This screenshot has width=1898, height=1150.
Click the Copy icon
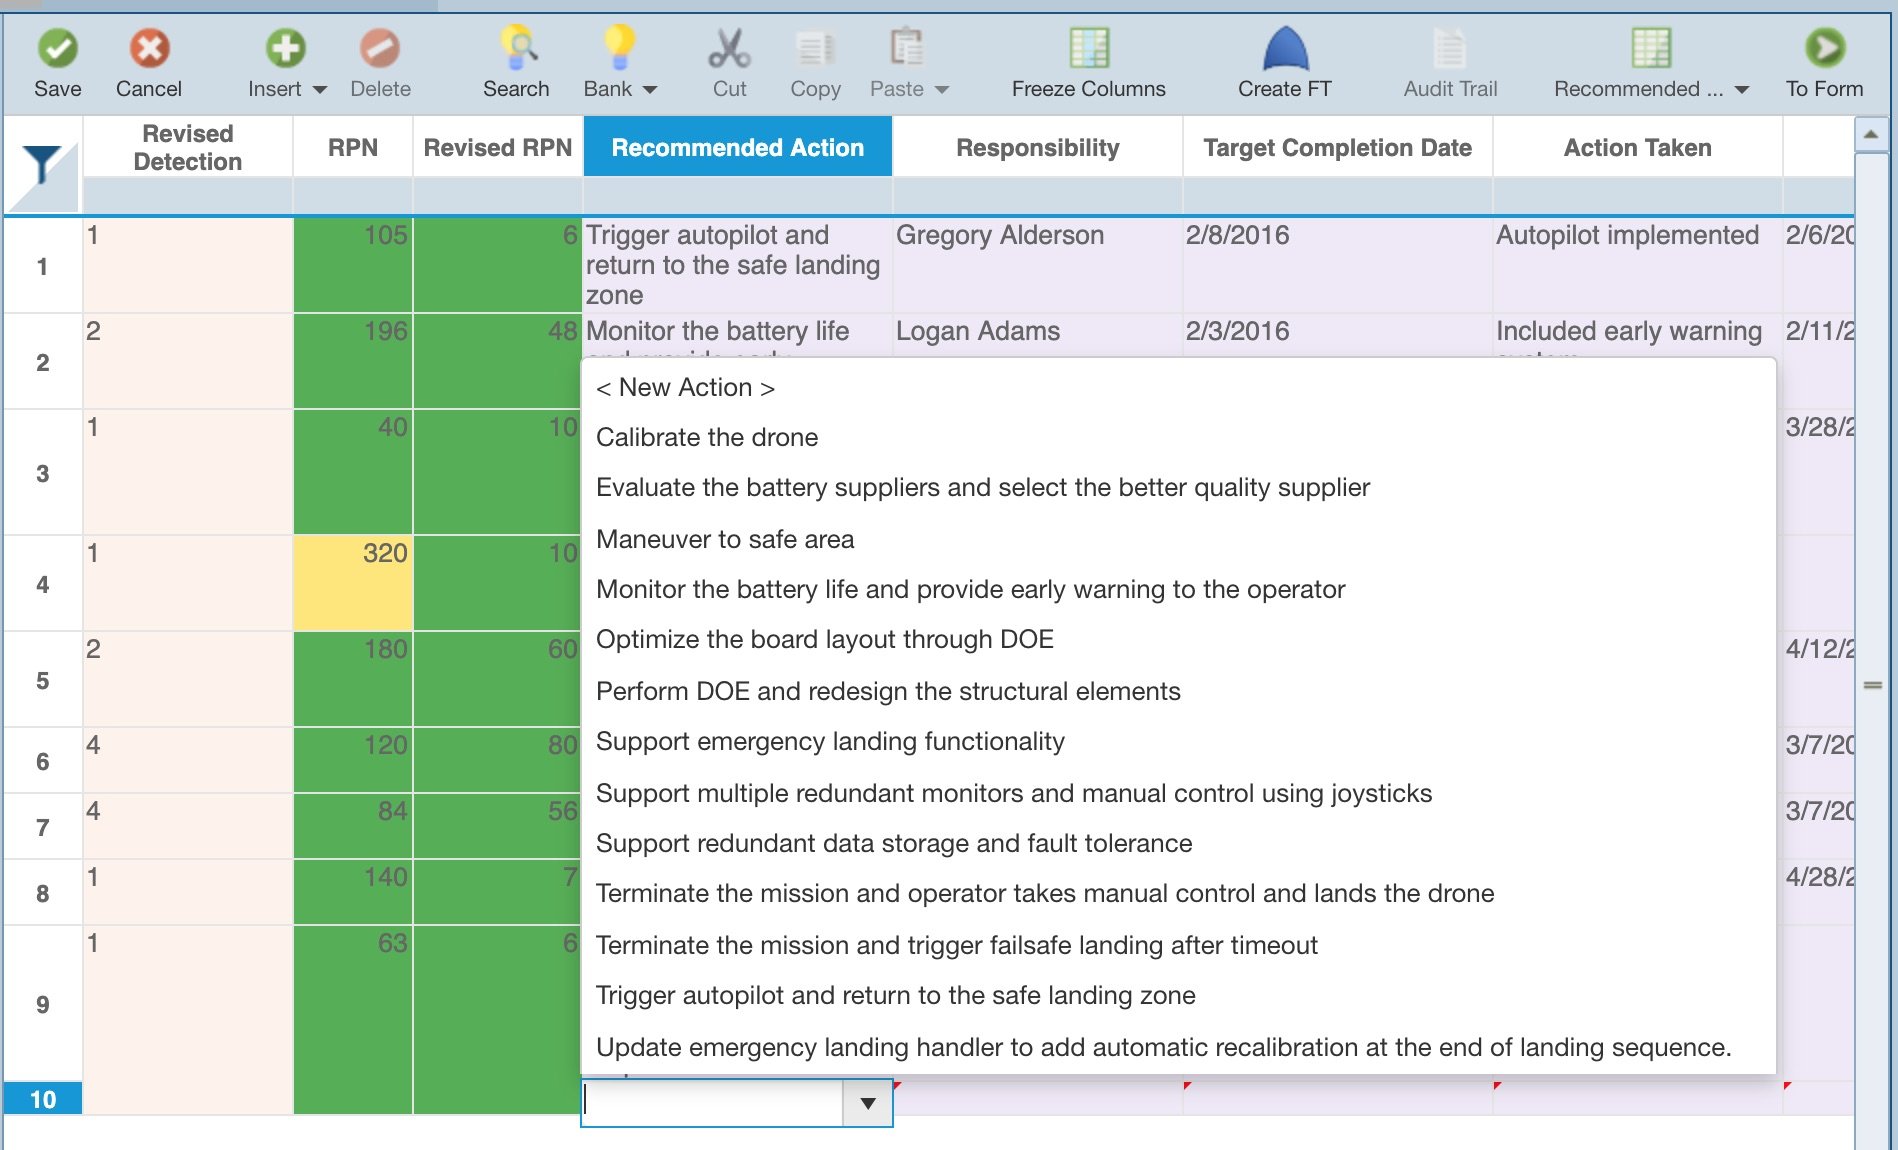[815, 48]
